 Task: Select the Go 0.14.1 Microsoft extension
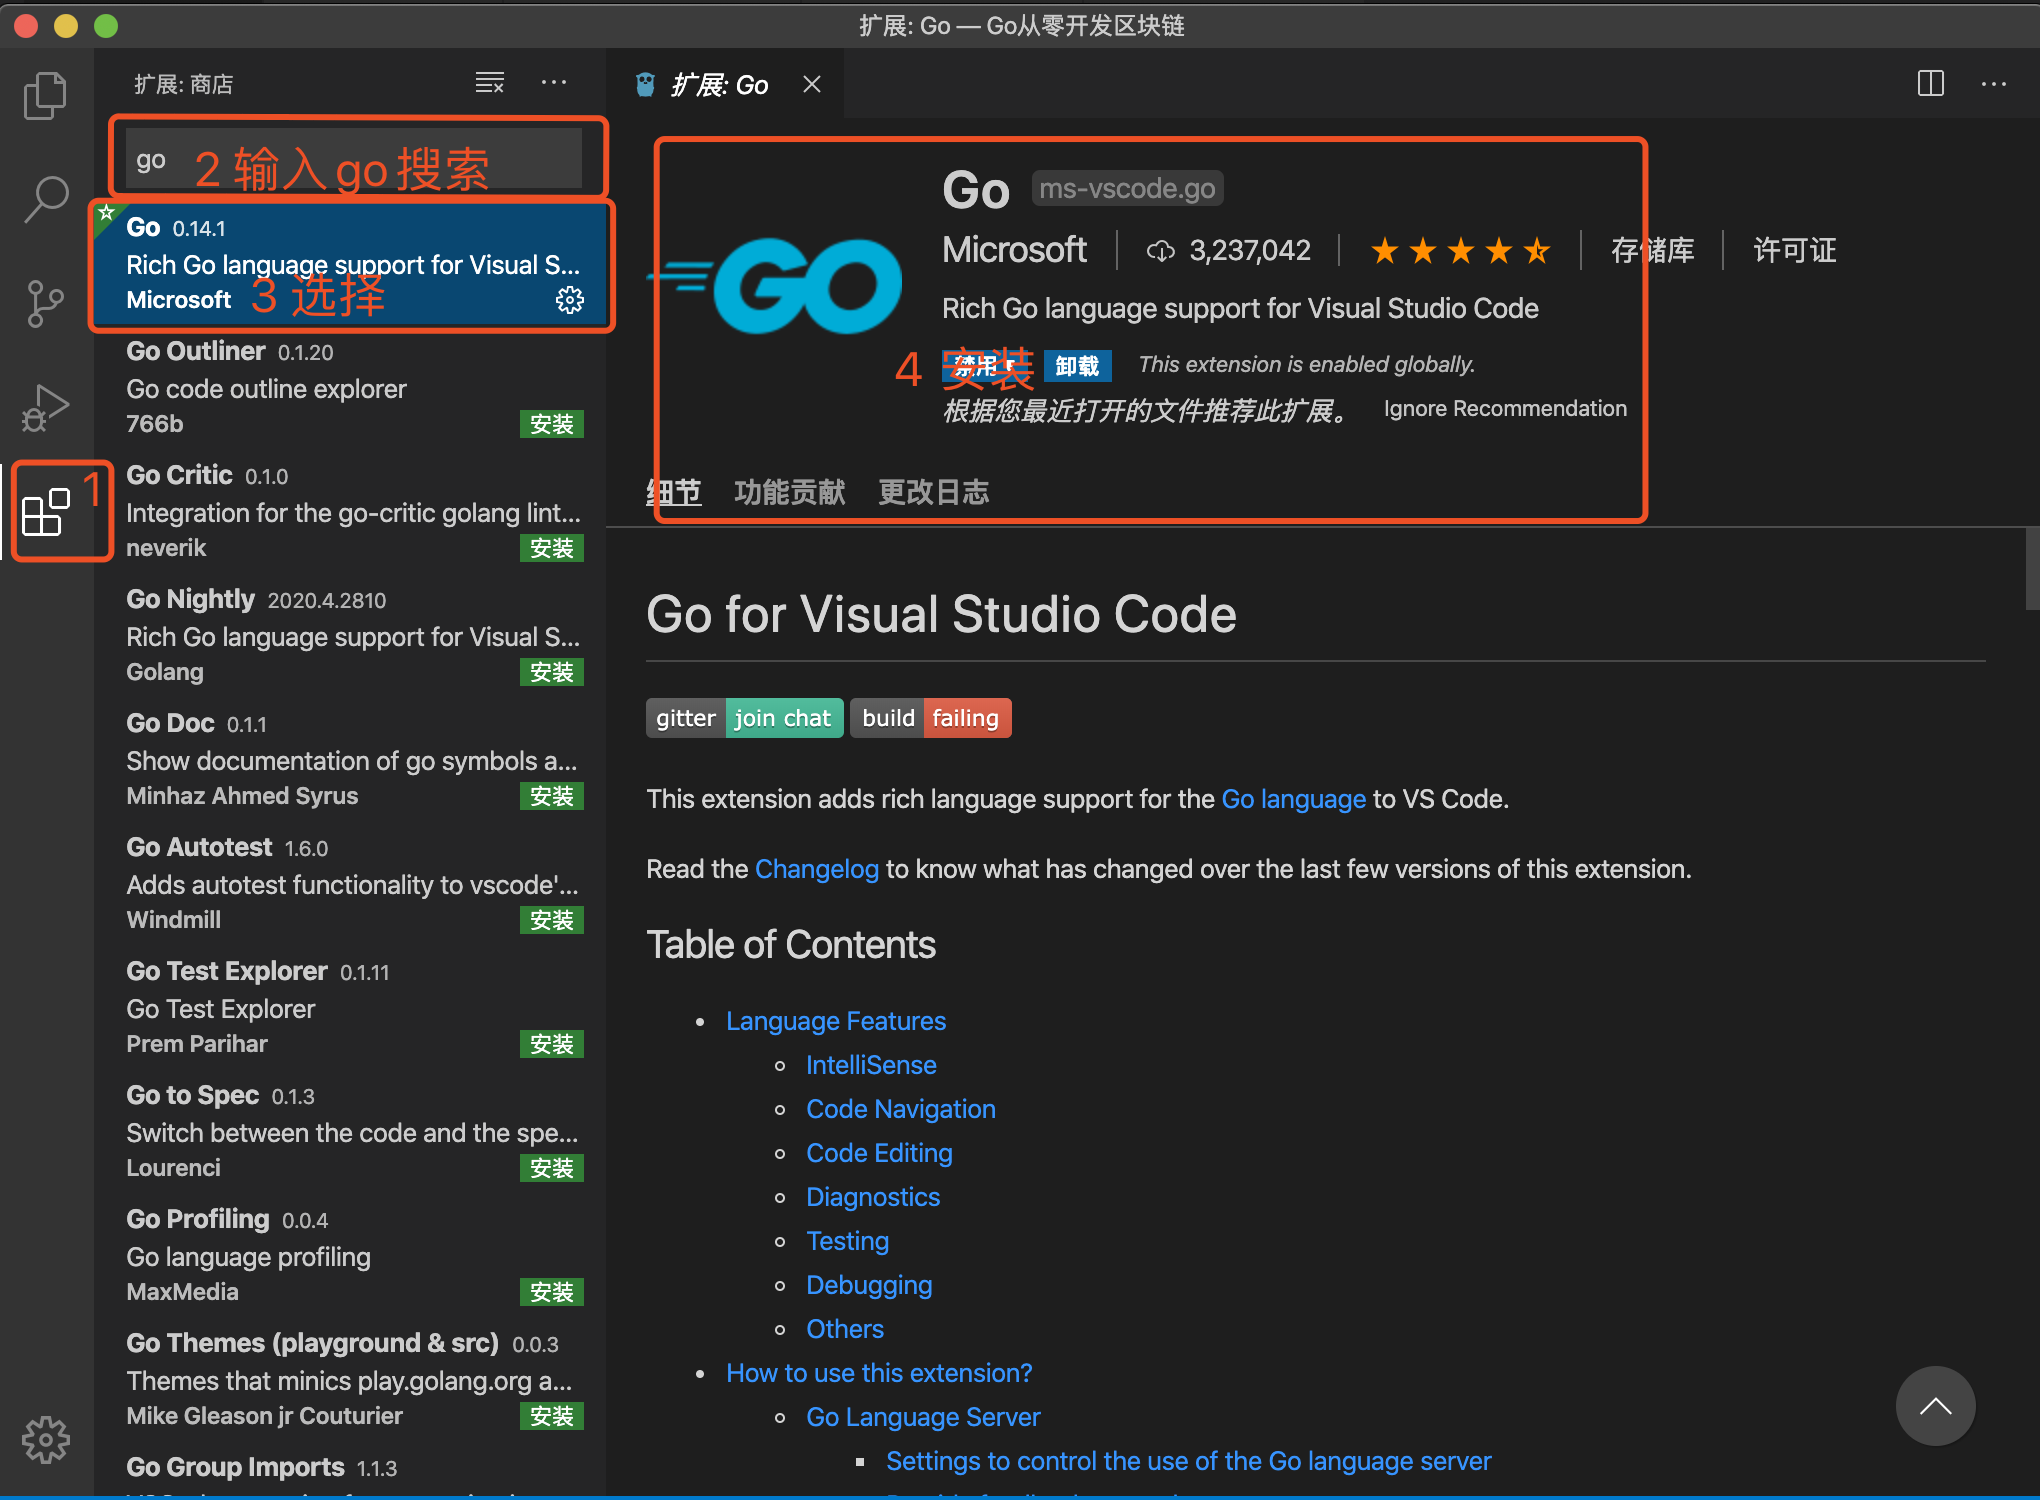click(x=351, y=265)
